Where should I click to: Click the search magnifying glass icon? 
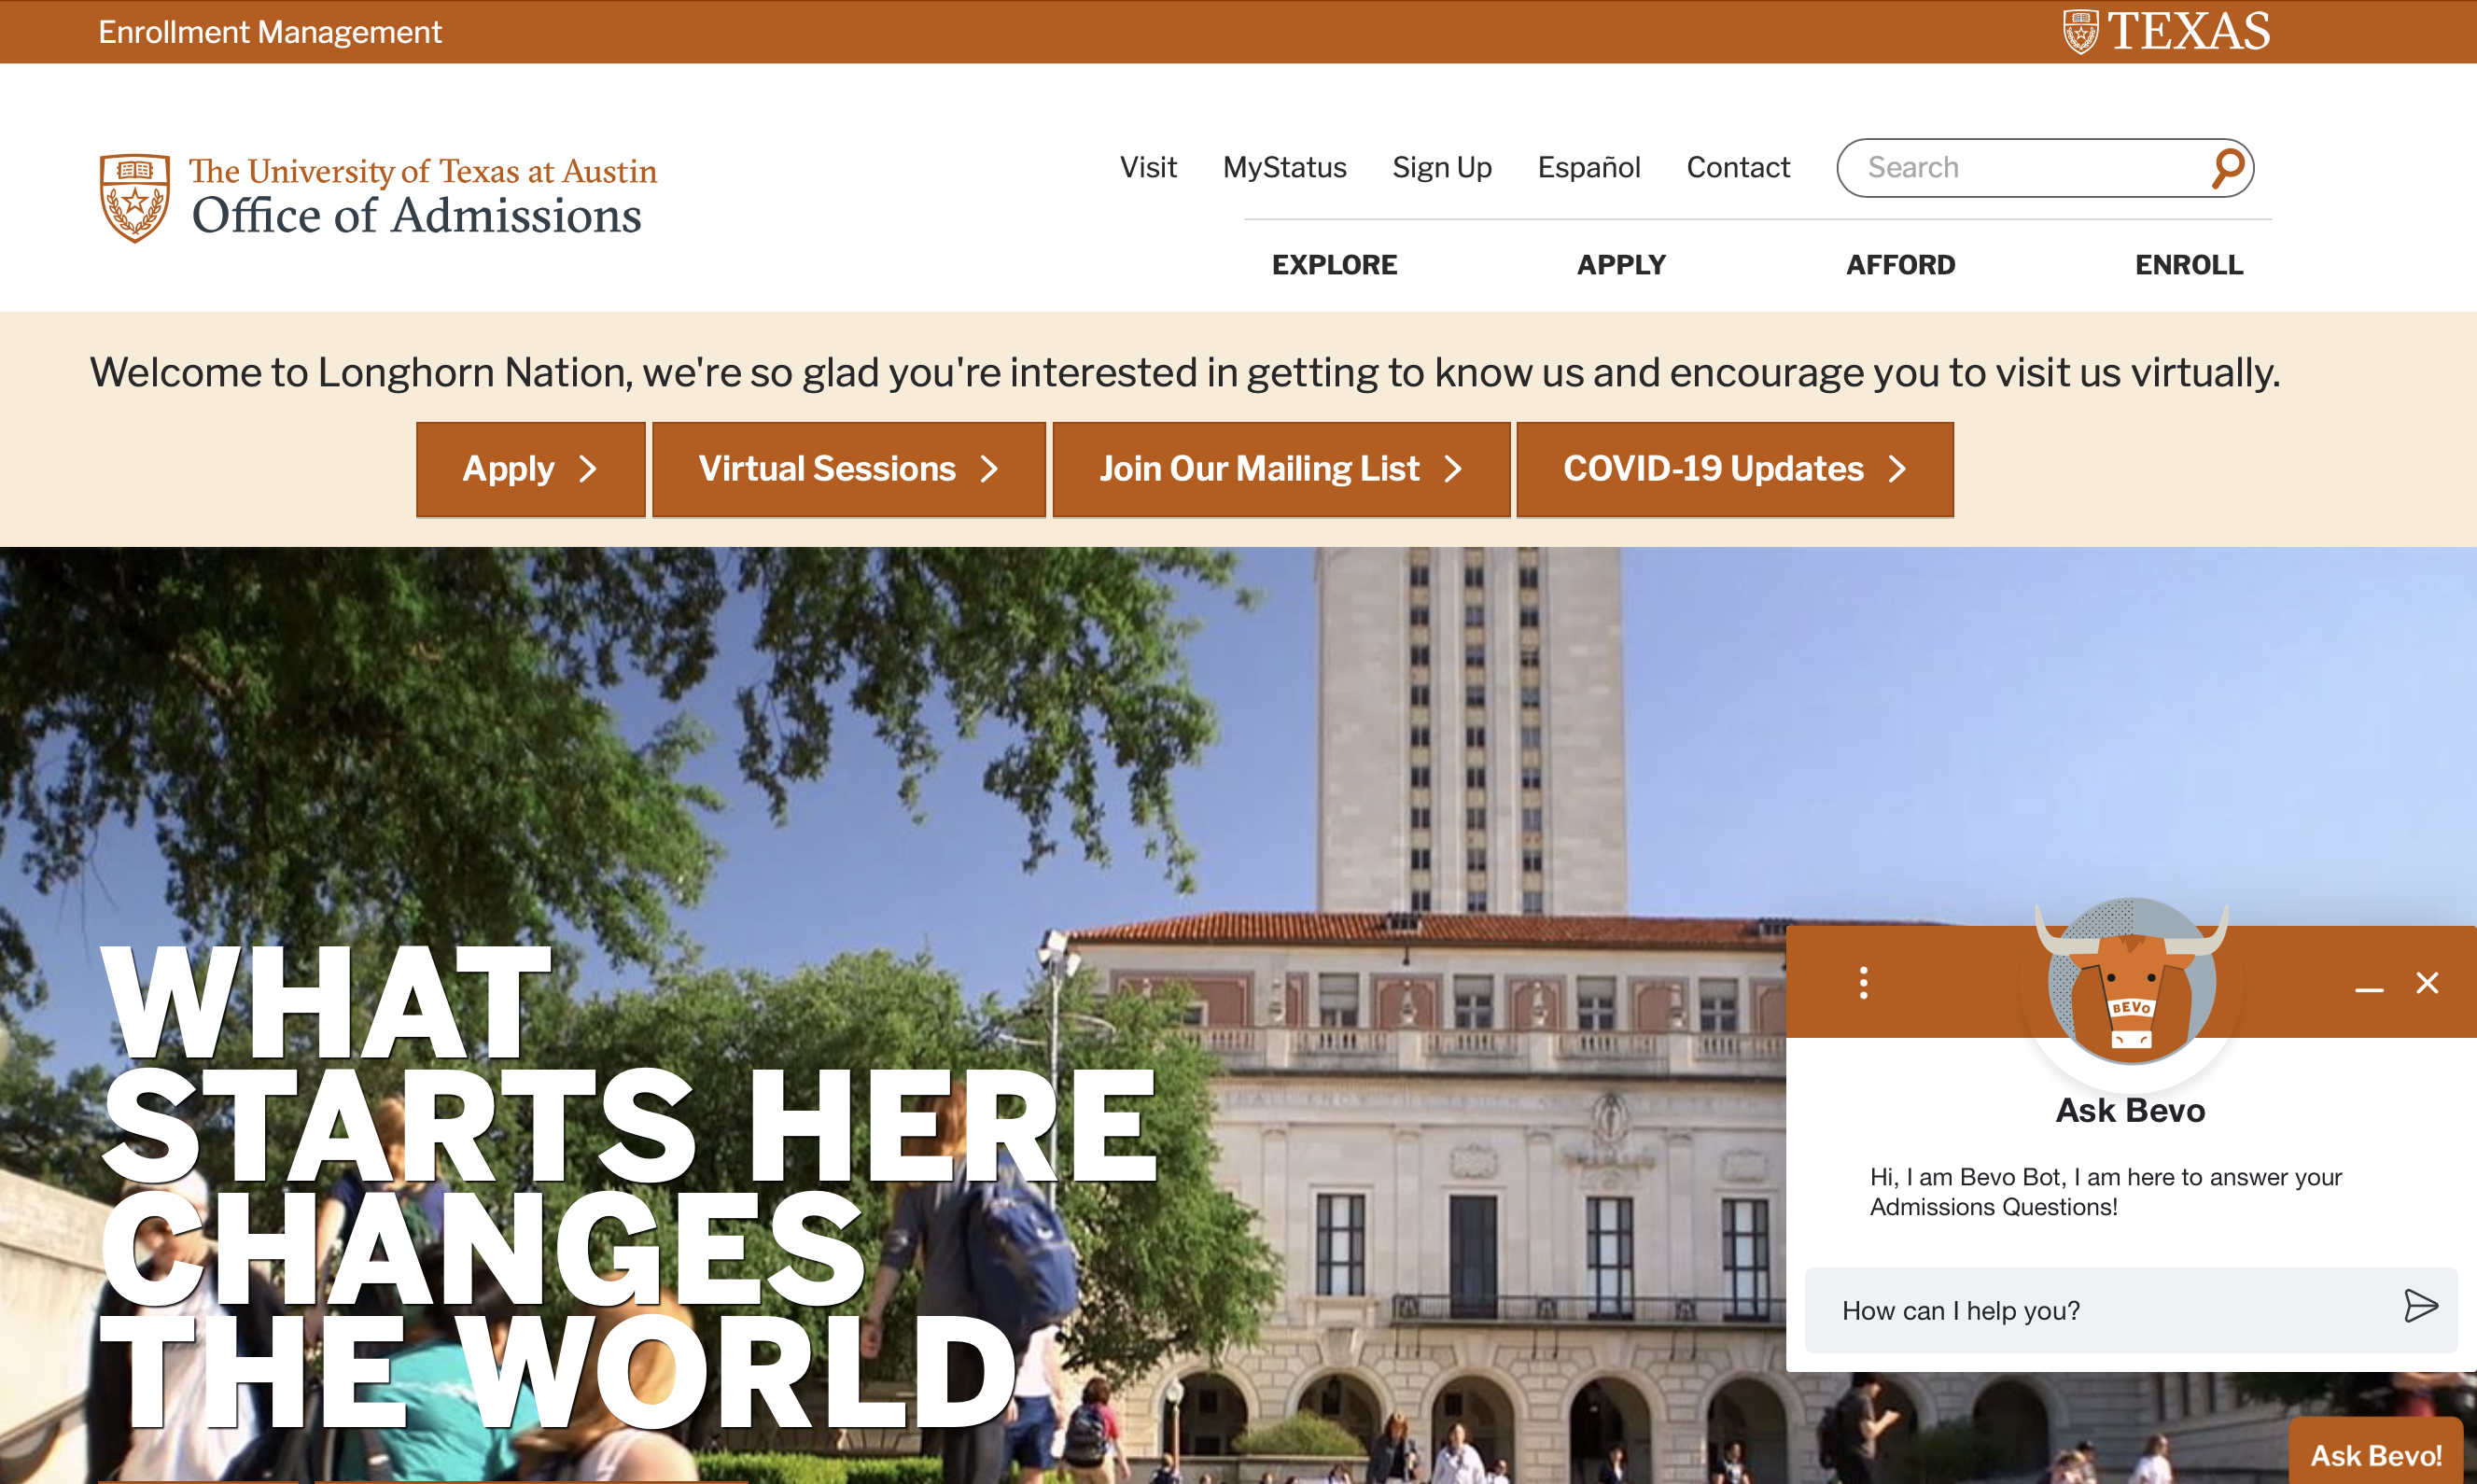click(x=2227, y=167)
